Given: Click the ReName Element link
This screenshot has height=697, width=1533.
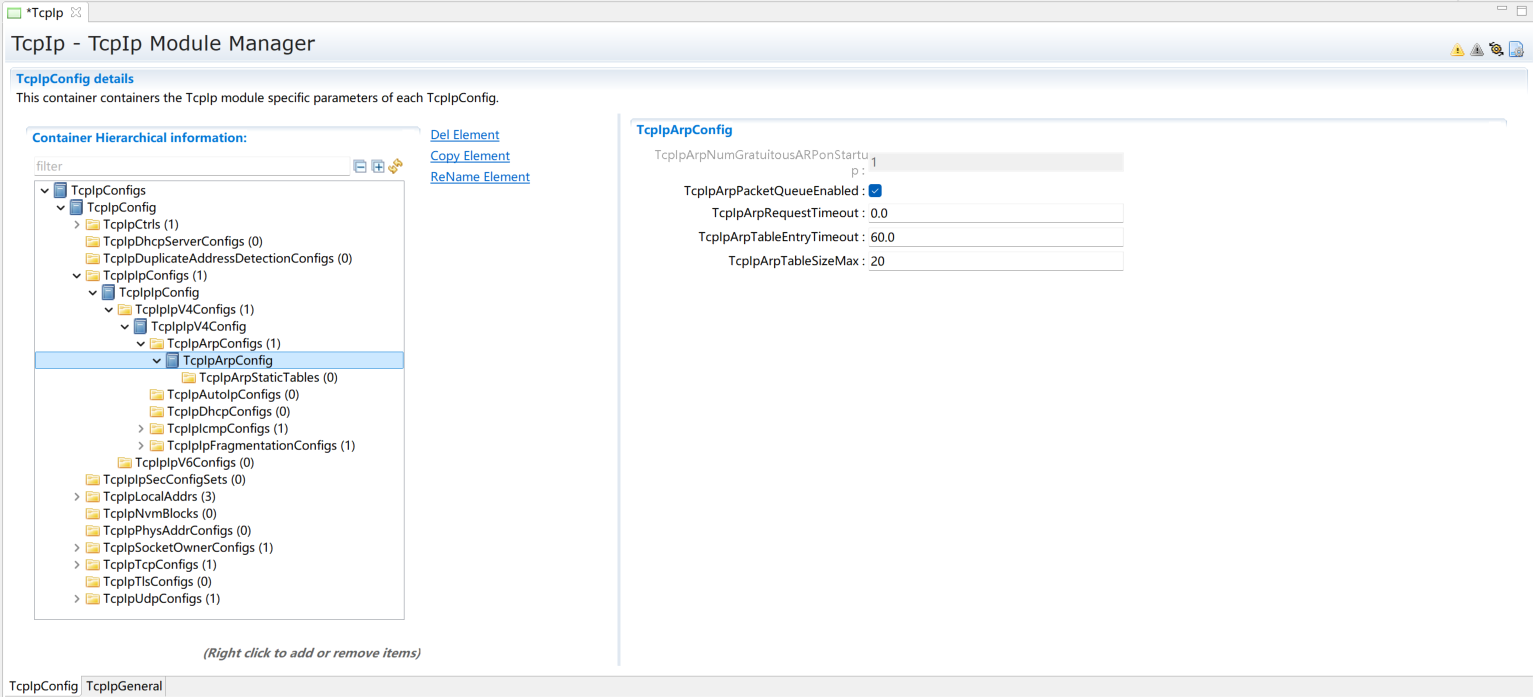Looking at the screenshot, I should click(x=479, y=177).
